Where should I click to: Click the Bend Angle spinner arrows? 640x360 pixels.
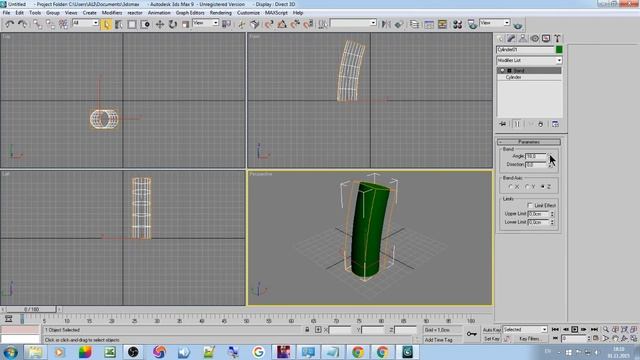point(550,156)
